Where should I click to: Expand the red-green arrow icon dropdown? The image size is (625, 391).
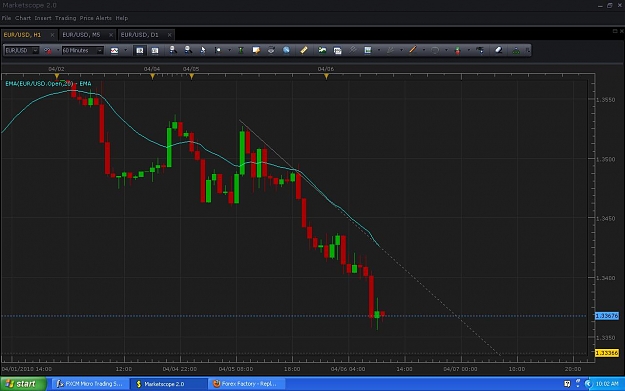click(468, 51)
